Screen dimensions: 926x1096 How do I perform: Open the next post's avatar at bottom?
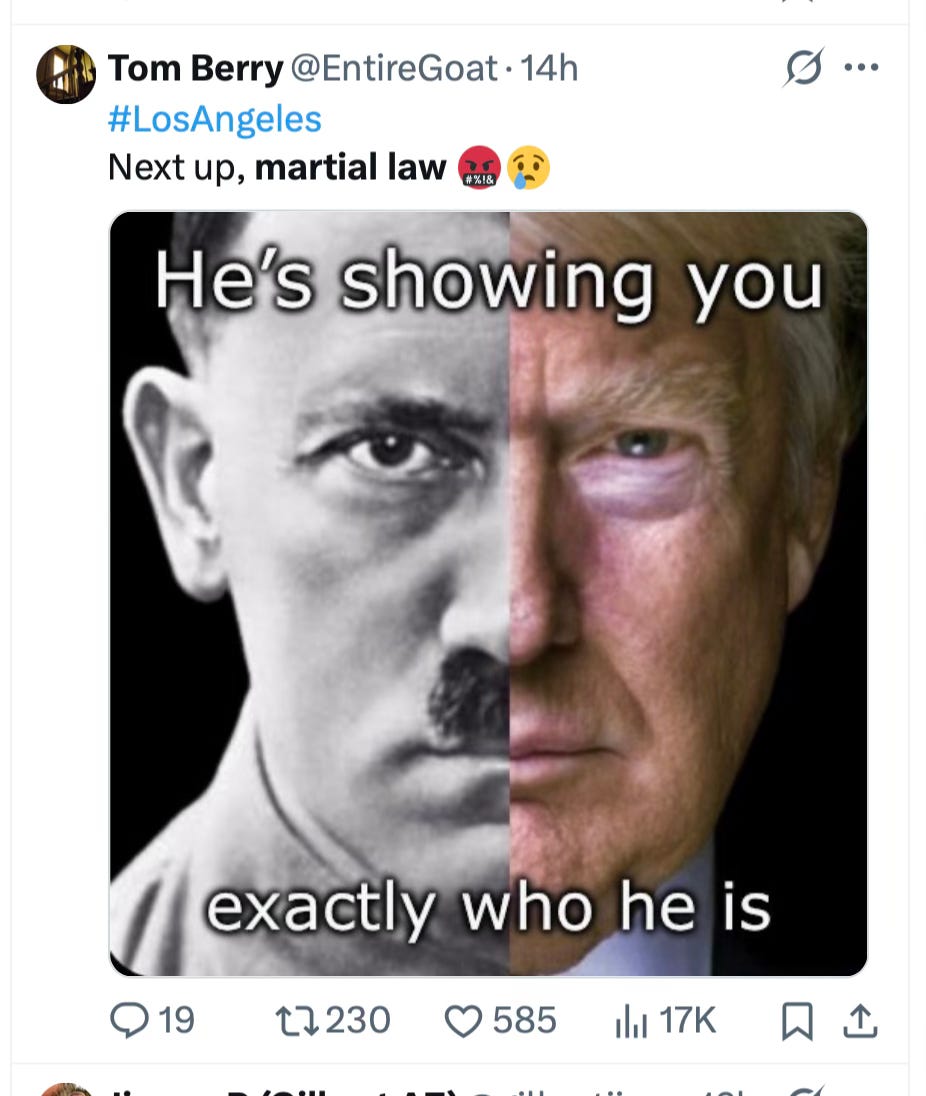pos(66,1089)
